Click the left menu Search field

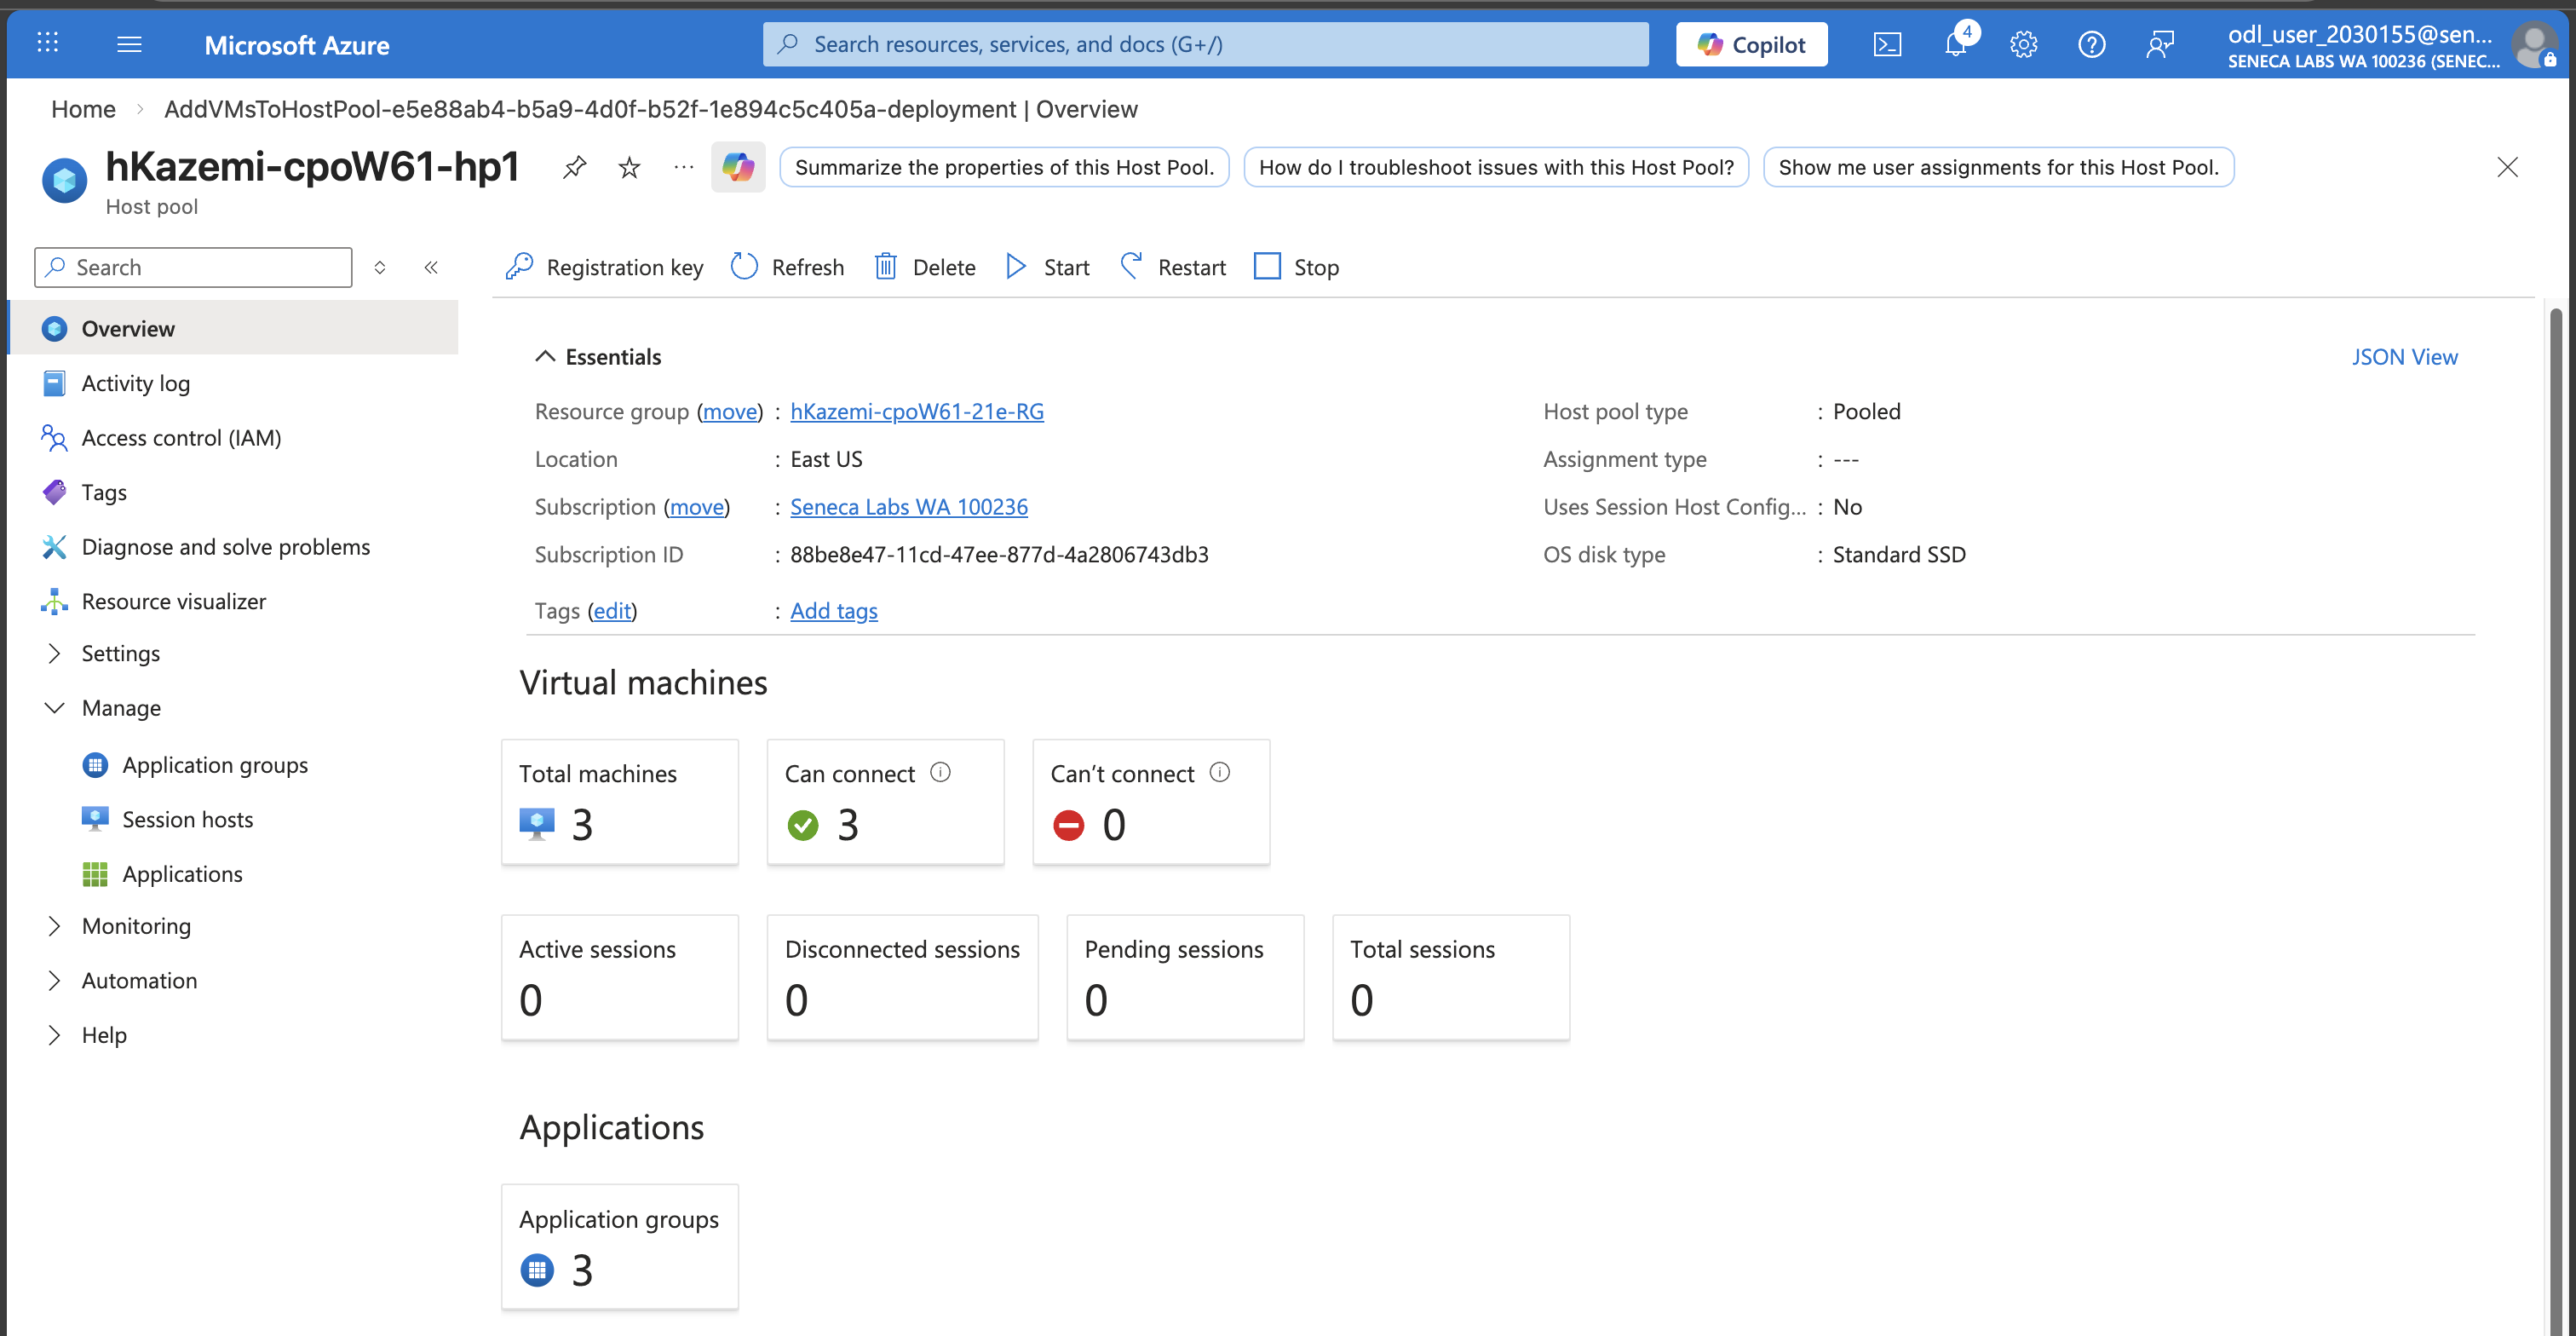pyautogui.click(x=193, y=267)
